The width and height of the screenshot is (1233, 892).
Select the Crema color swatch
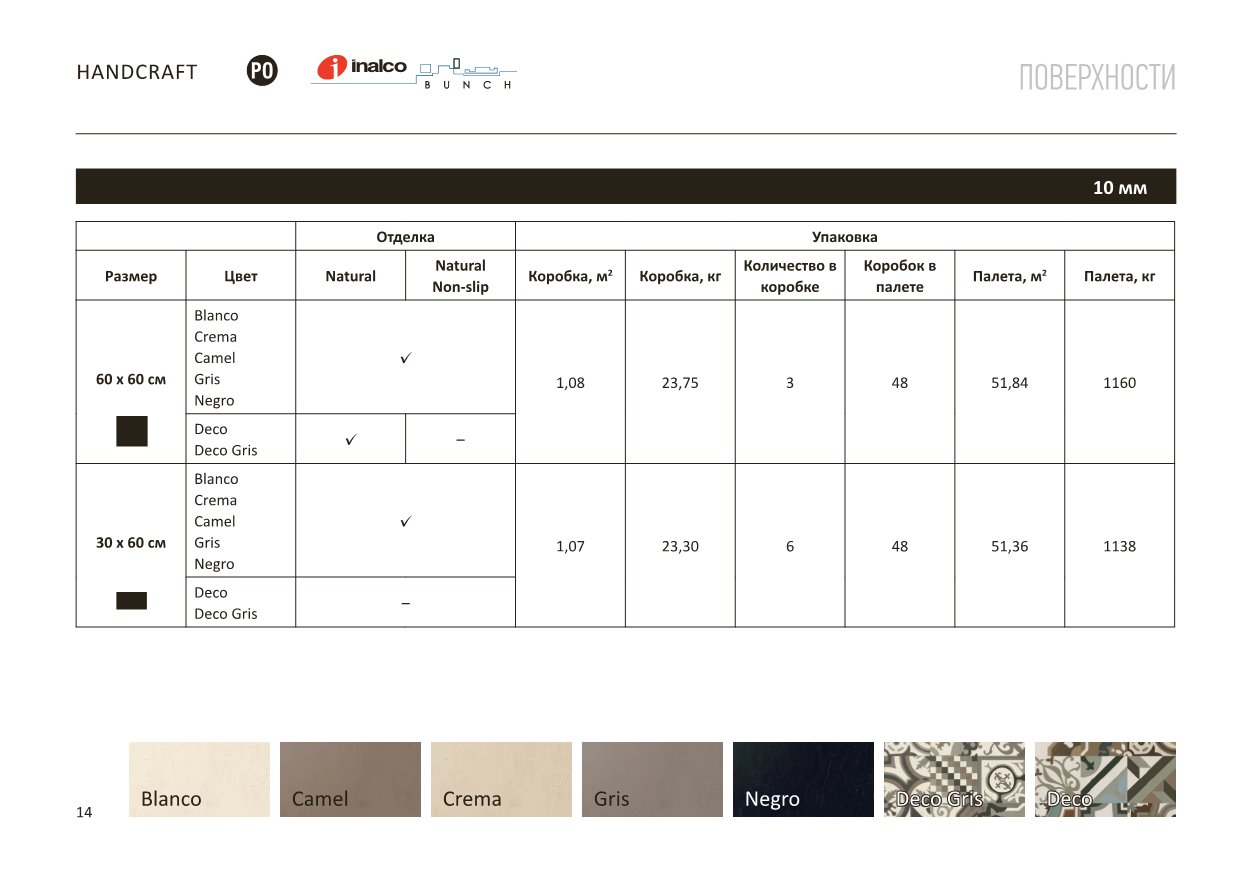pos(501,779)
